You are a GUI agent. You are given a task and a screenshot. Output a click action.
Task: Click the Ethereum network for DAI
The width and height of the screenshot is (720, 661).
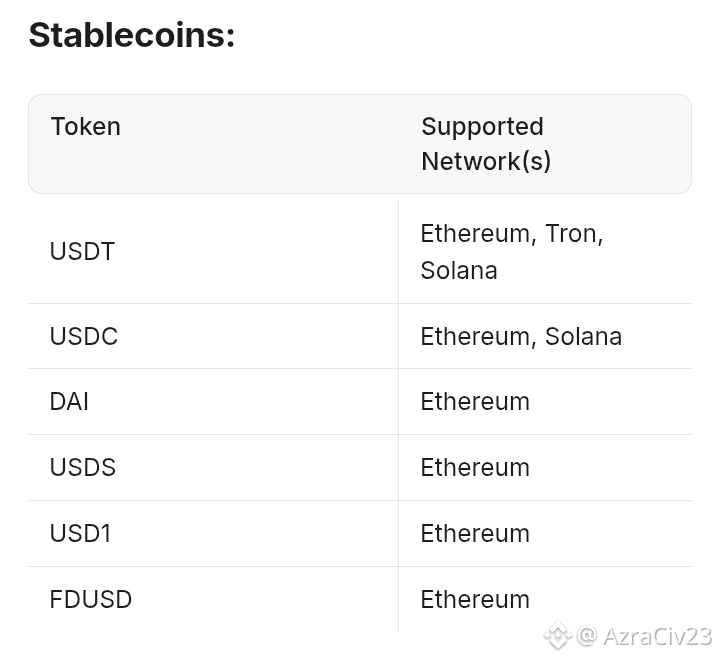point(475,402)
